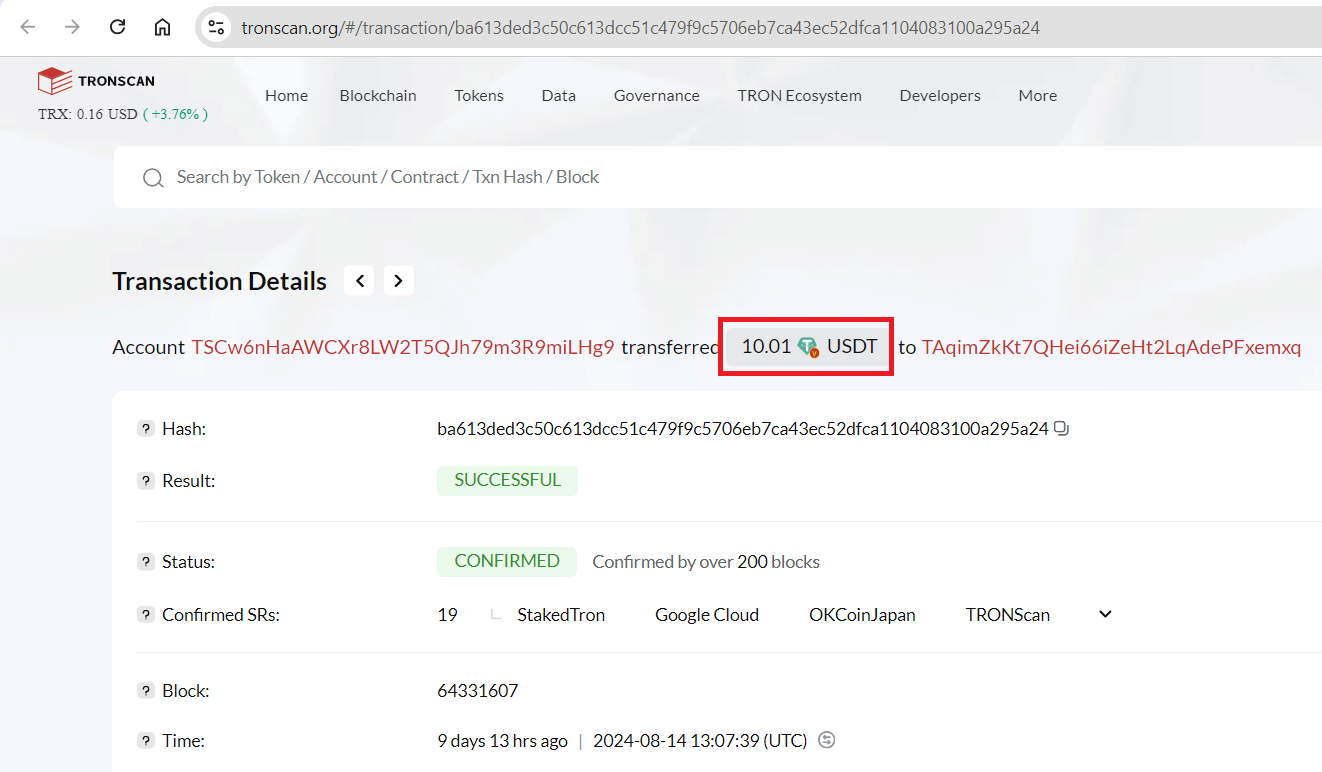The image size is (1322, 772).
Task: Click the TRONSCAN logo
Action: [x=96, y=81]
